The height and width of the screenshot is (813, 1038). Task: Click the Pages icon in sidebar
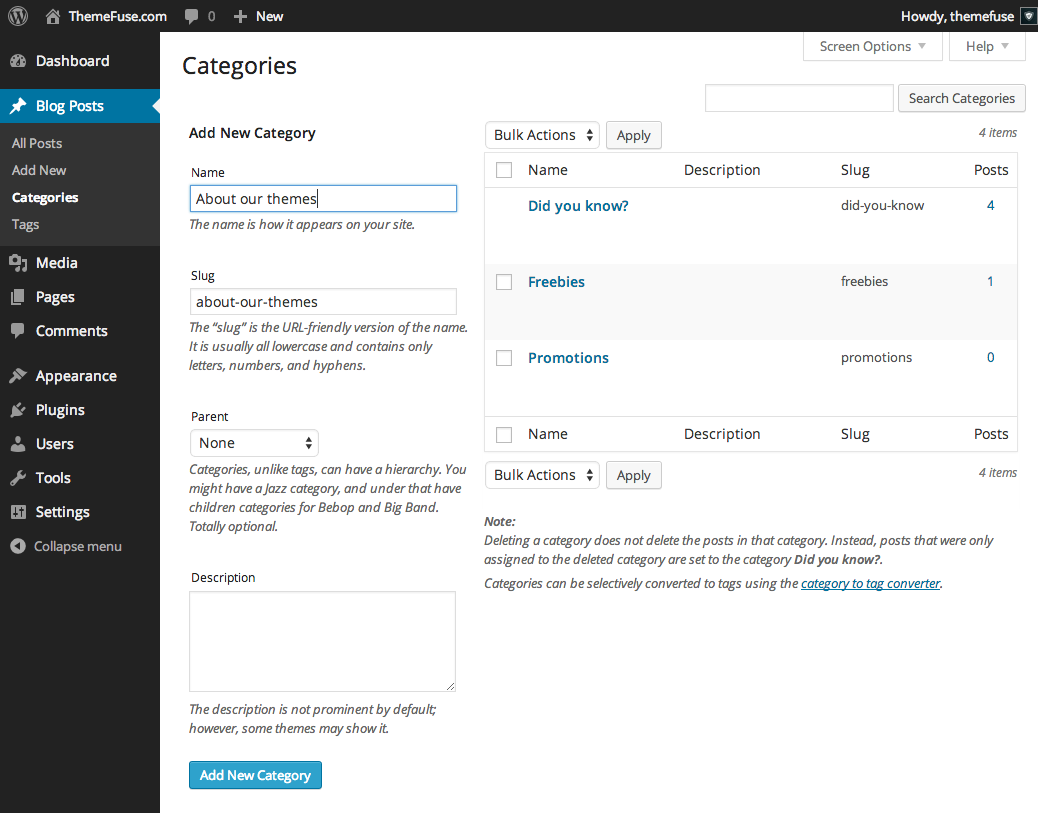pos(19,297)
